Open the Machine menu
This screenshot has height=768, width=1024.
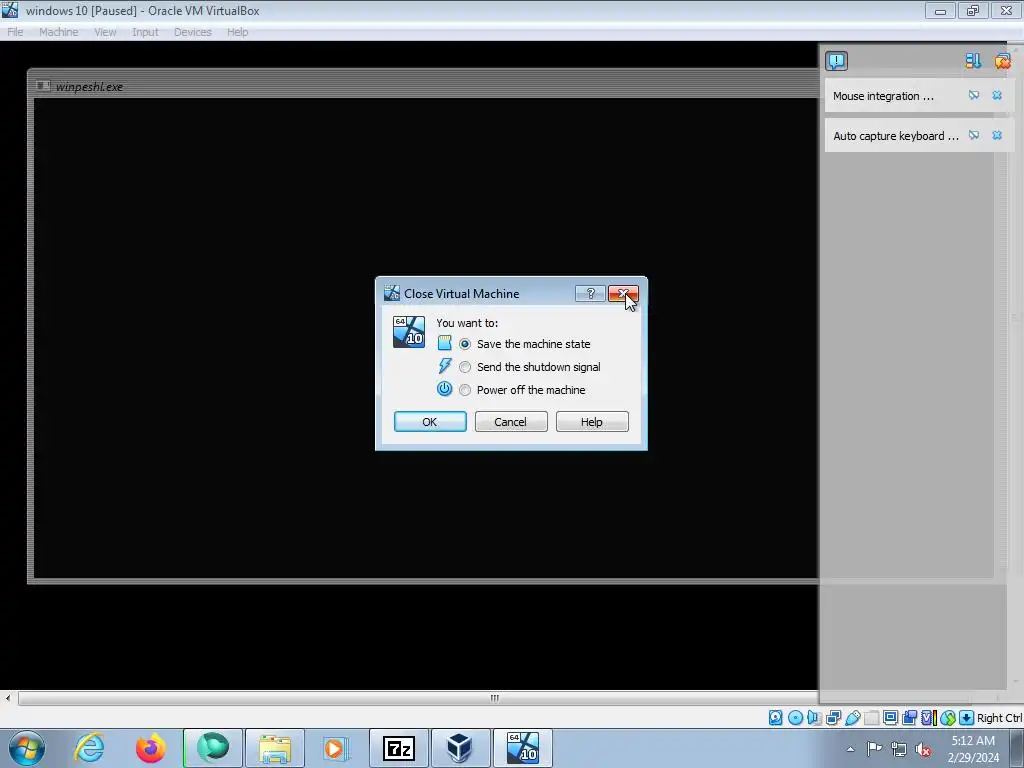point(59,32)
